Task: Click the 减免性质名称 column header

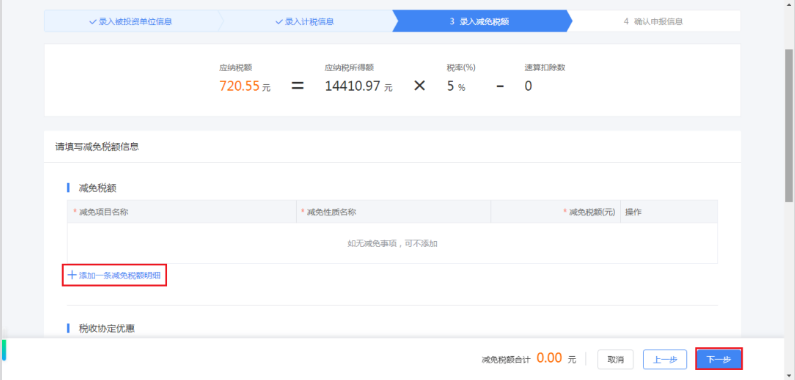Action: (x=393, y=212)
